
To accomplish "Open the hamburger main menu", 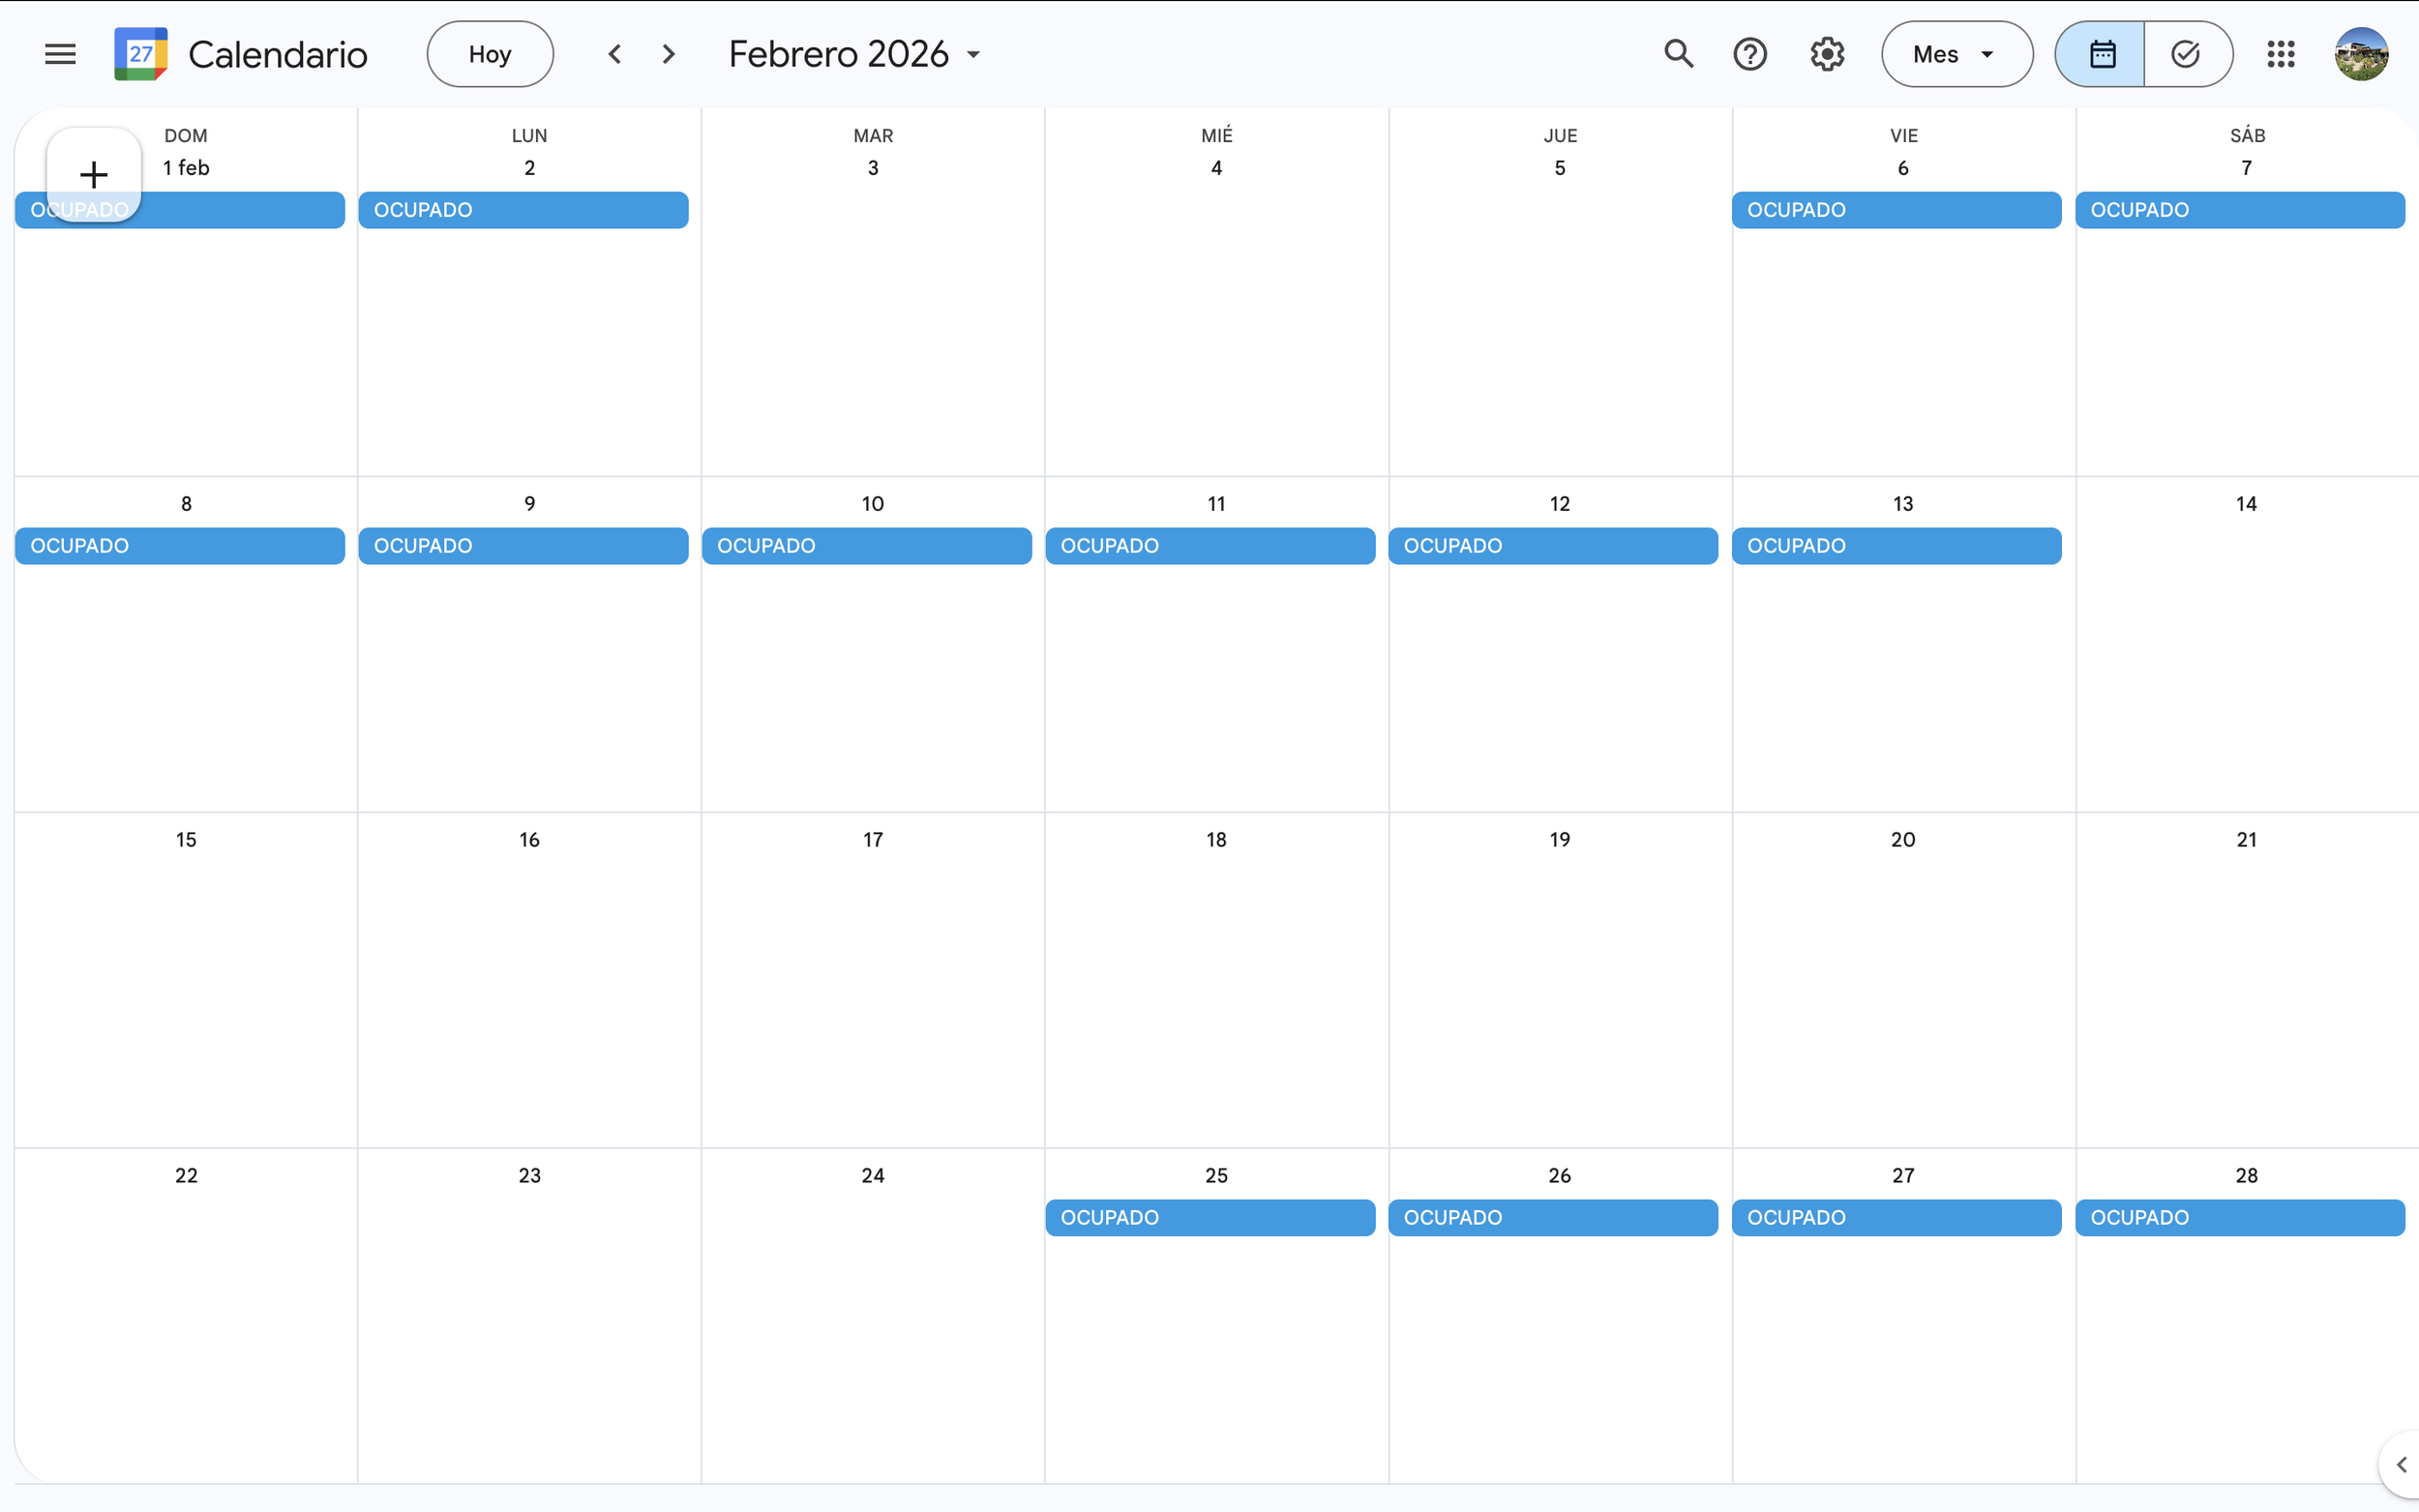I will 60,54.
